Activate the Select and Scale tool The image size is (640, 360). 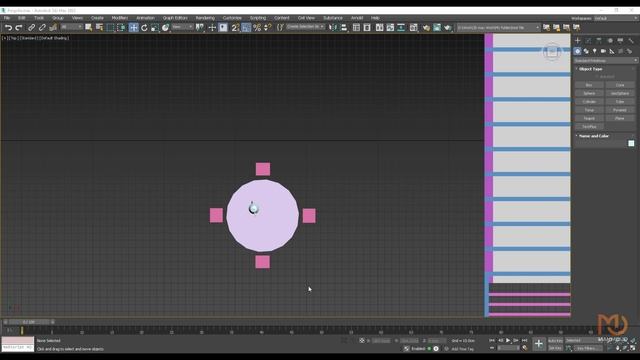click(x=155, y=28)
